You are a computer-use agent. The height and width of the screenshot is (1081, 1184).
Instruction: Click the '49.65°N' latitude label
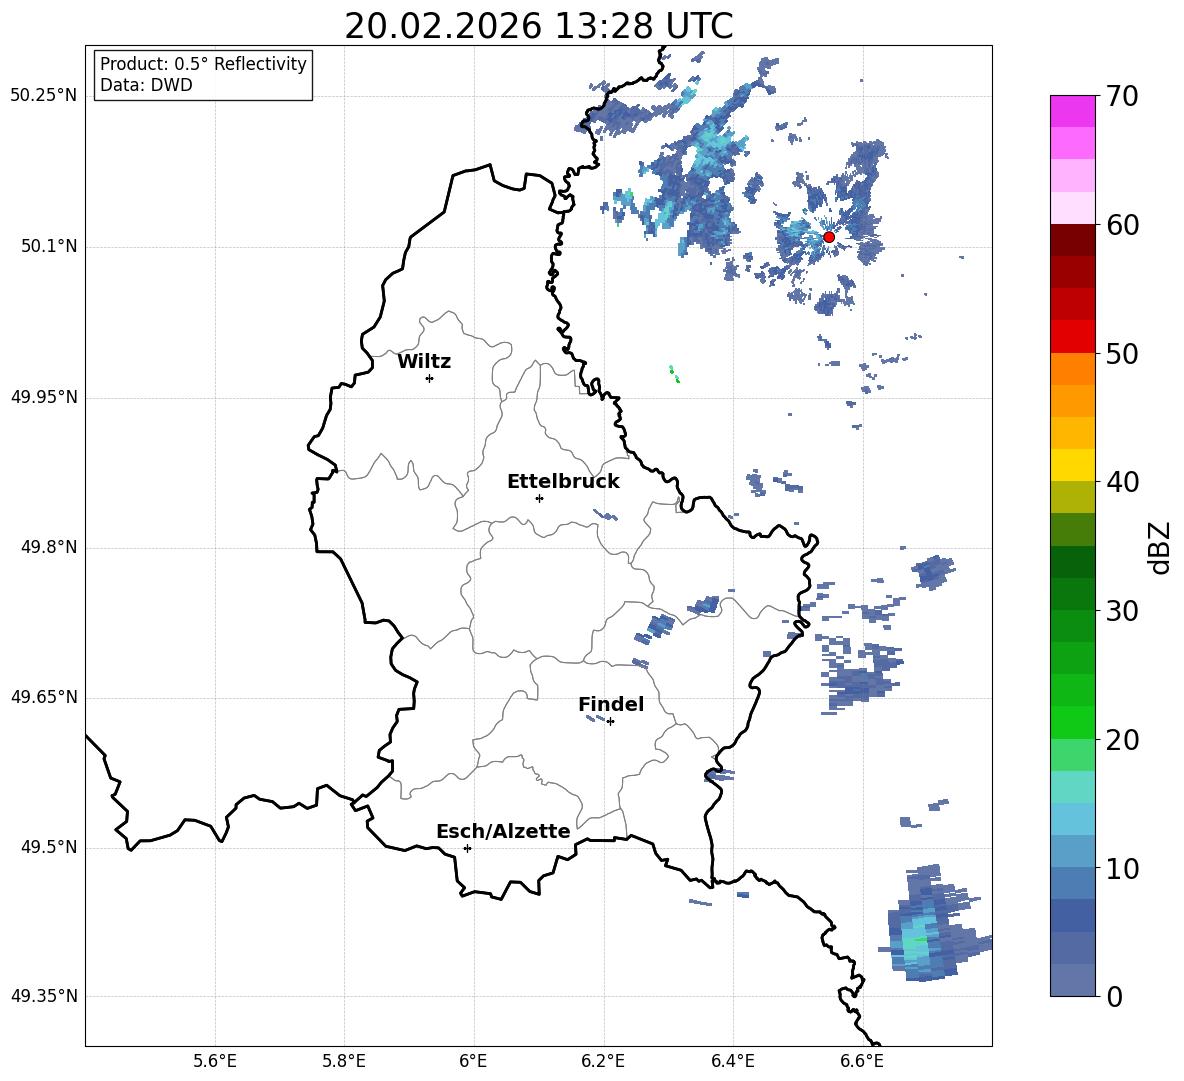tap(44, 697)
